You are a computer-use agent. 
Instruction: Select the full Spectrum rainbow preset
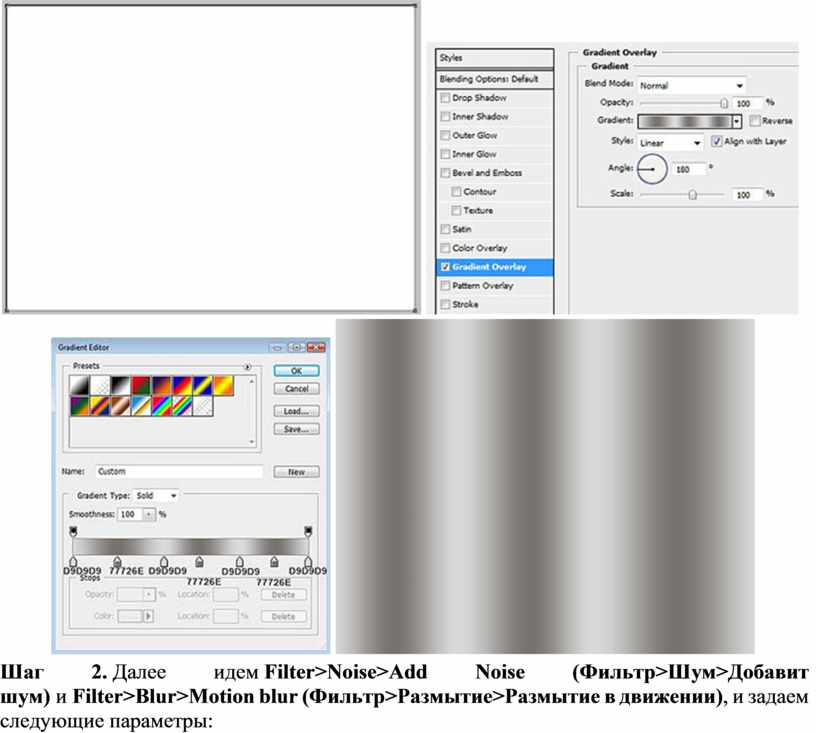[x=161, y=406]
